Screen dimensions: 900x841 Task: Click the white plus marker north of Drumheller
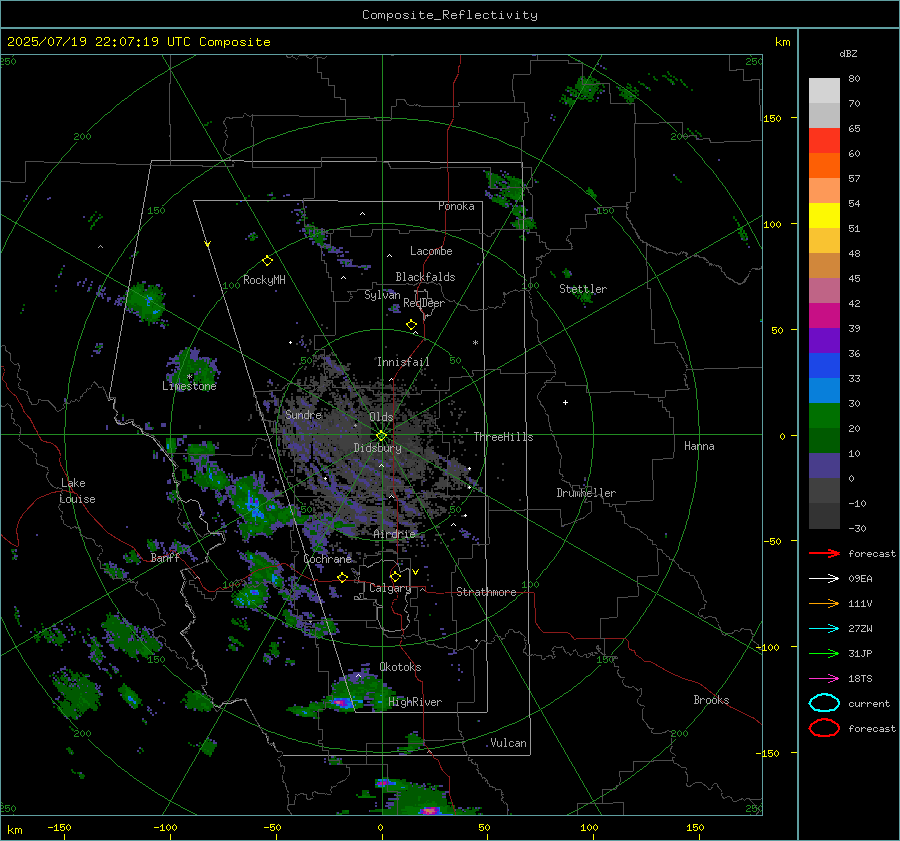point(565,402)
